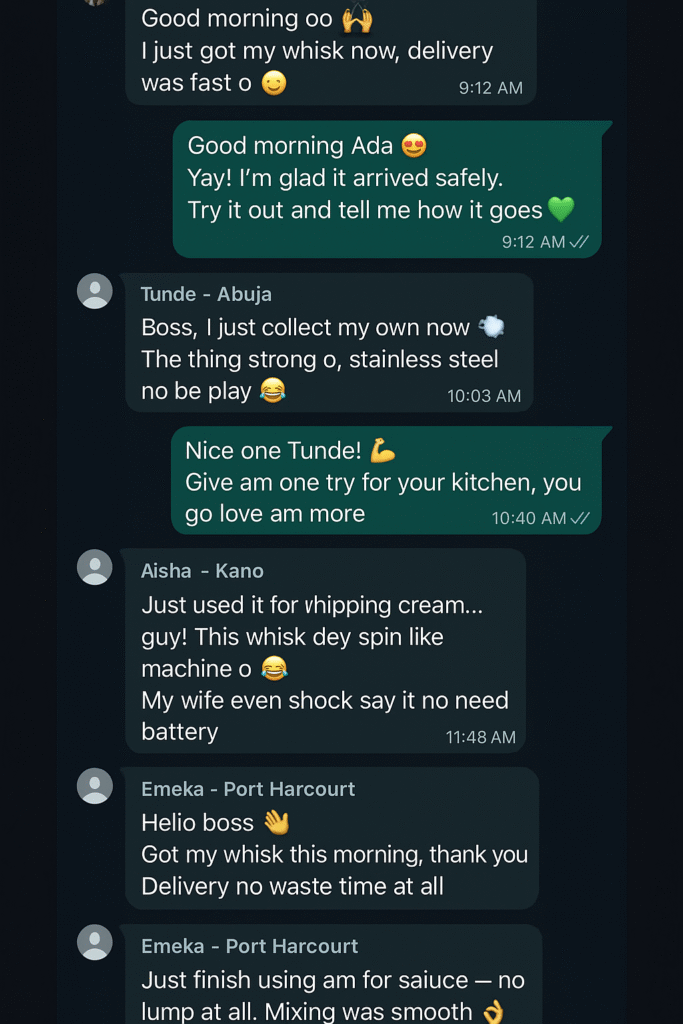Open avatar beside Emeka's 'Helio boss' message

coord(95,785)
